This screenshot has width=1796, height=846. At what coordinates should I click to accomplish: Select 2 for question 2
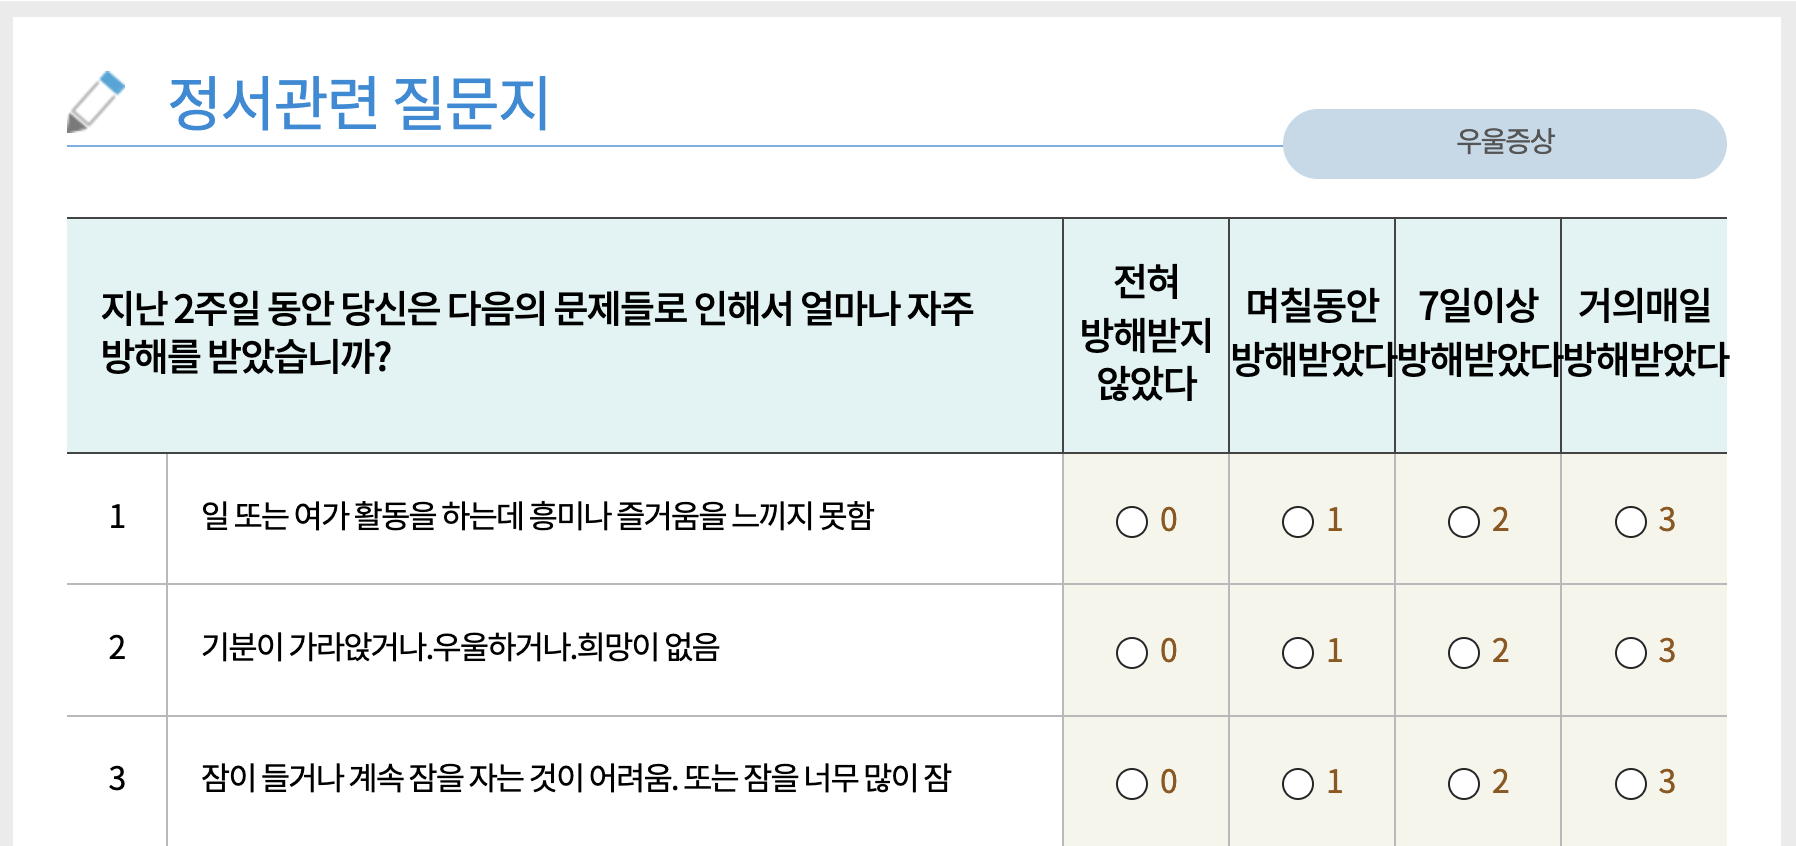click(x=1466, y=653)
